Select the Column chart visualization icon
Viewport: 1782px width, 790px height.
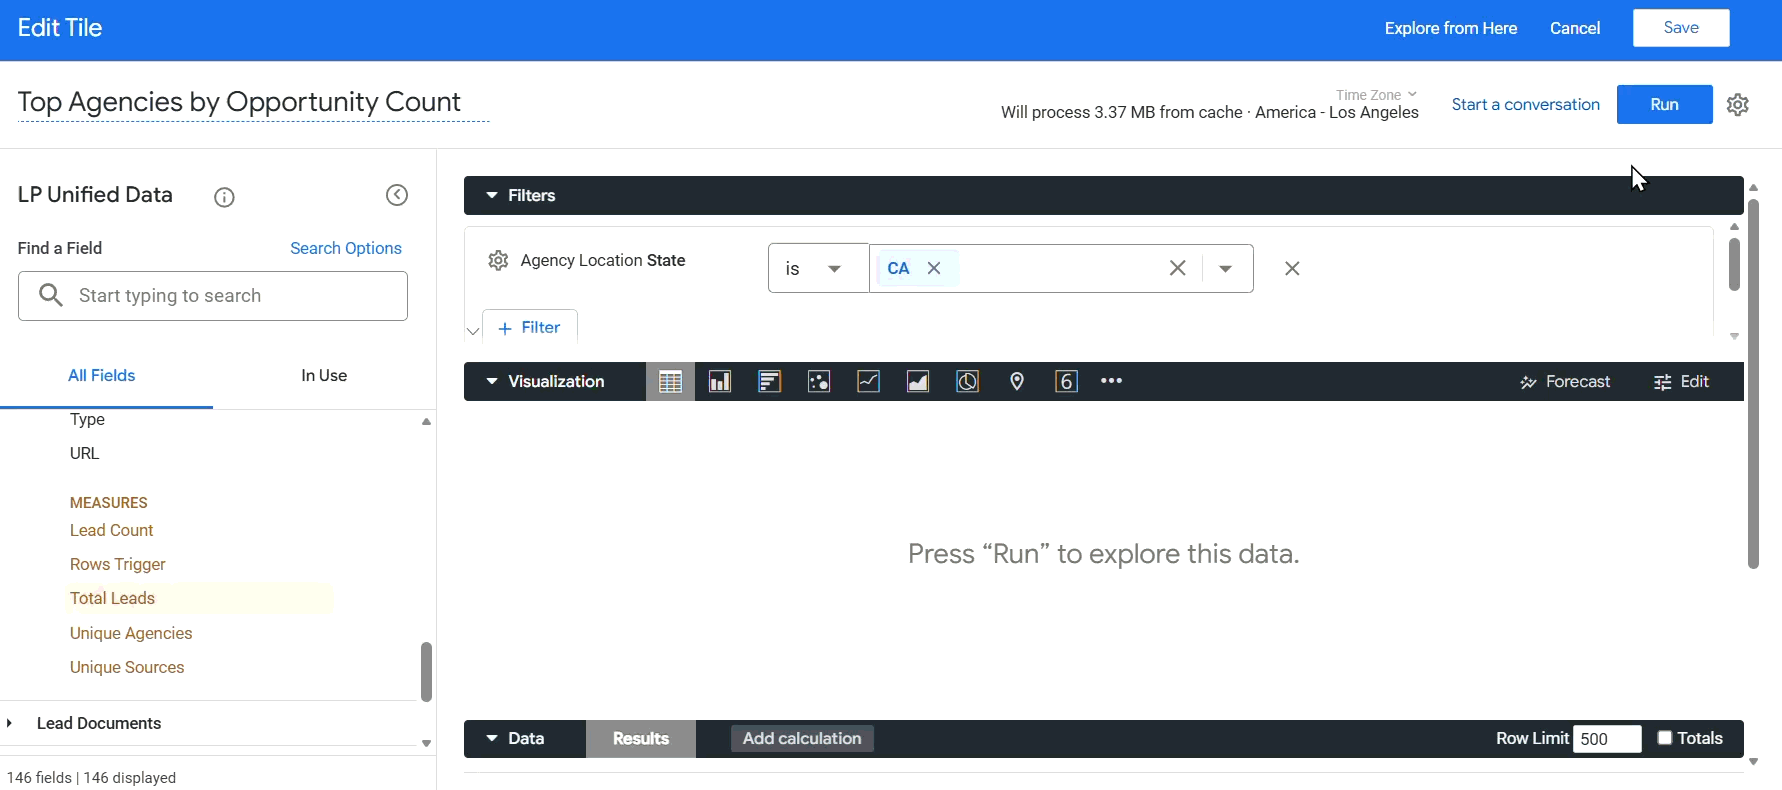(720, 382)
